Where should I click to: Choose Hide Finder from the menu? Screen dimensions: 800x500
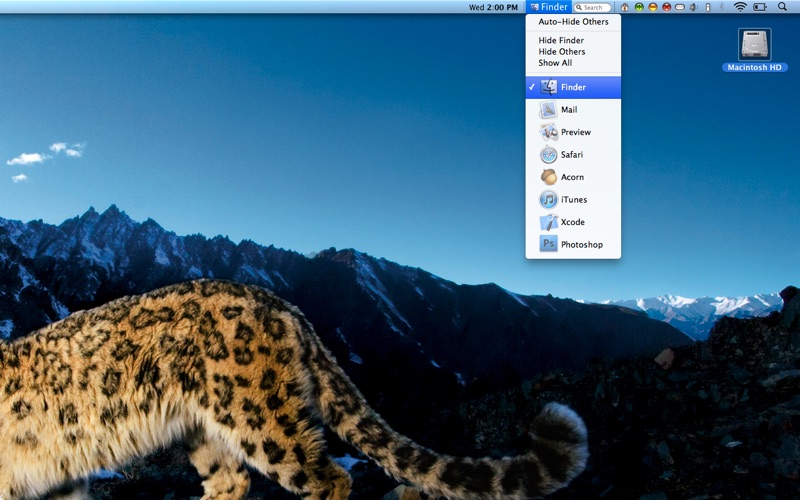click(561, 41)
